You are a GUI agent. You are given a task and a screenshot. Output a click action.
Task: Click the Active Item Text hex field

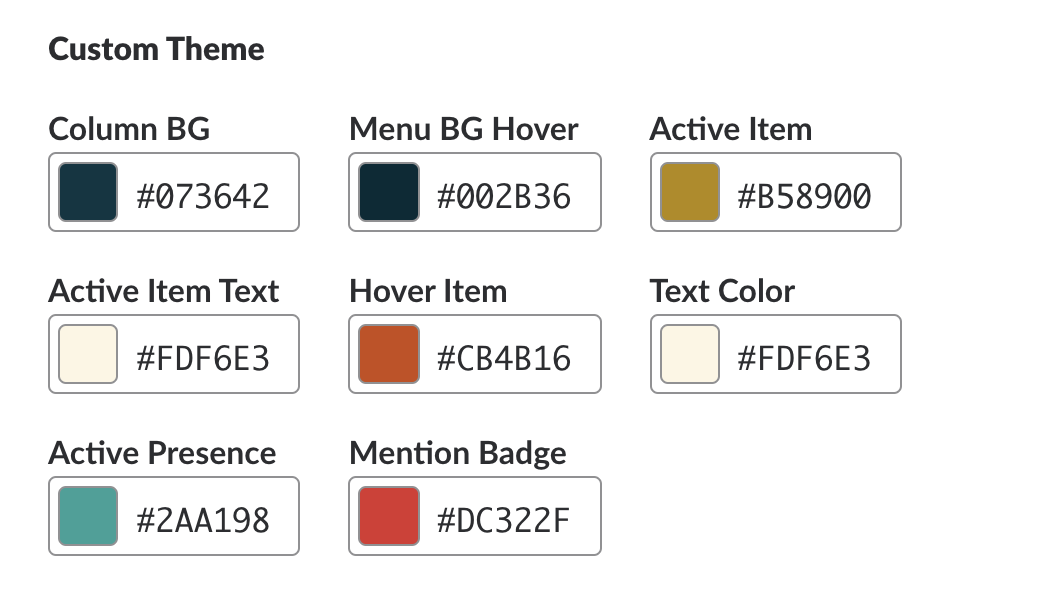pos(203,356)
